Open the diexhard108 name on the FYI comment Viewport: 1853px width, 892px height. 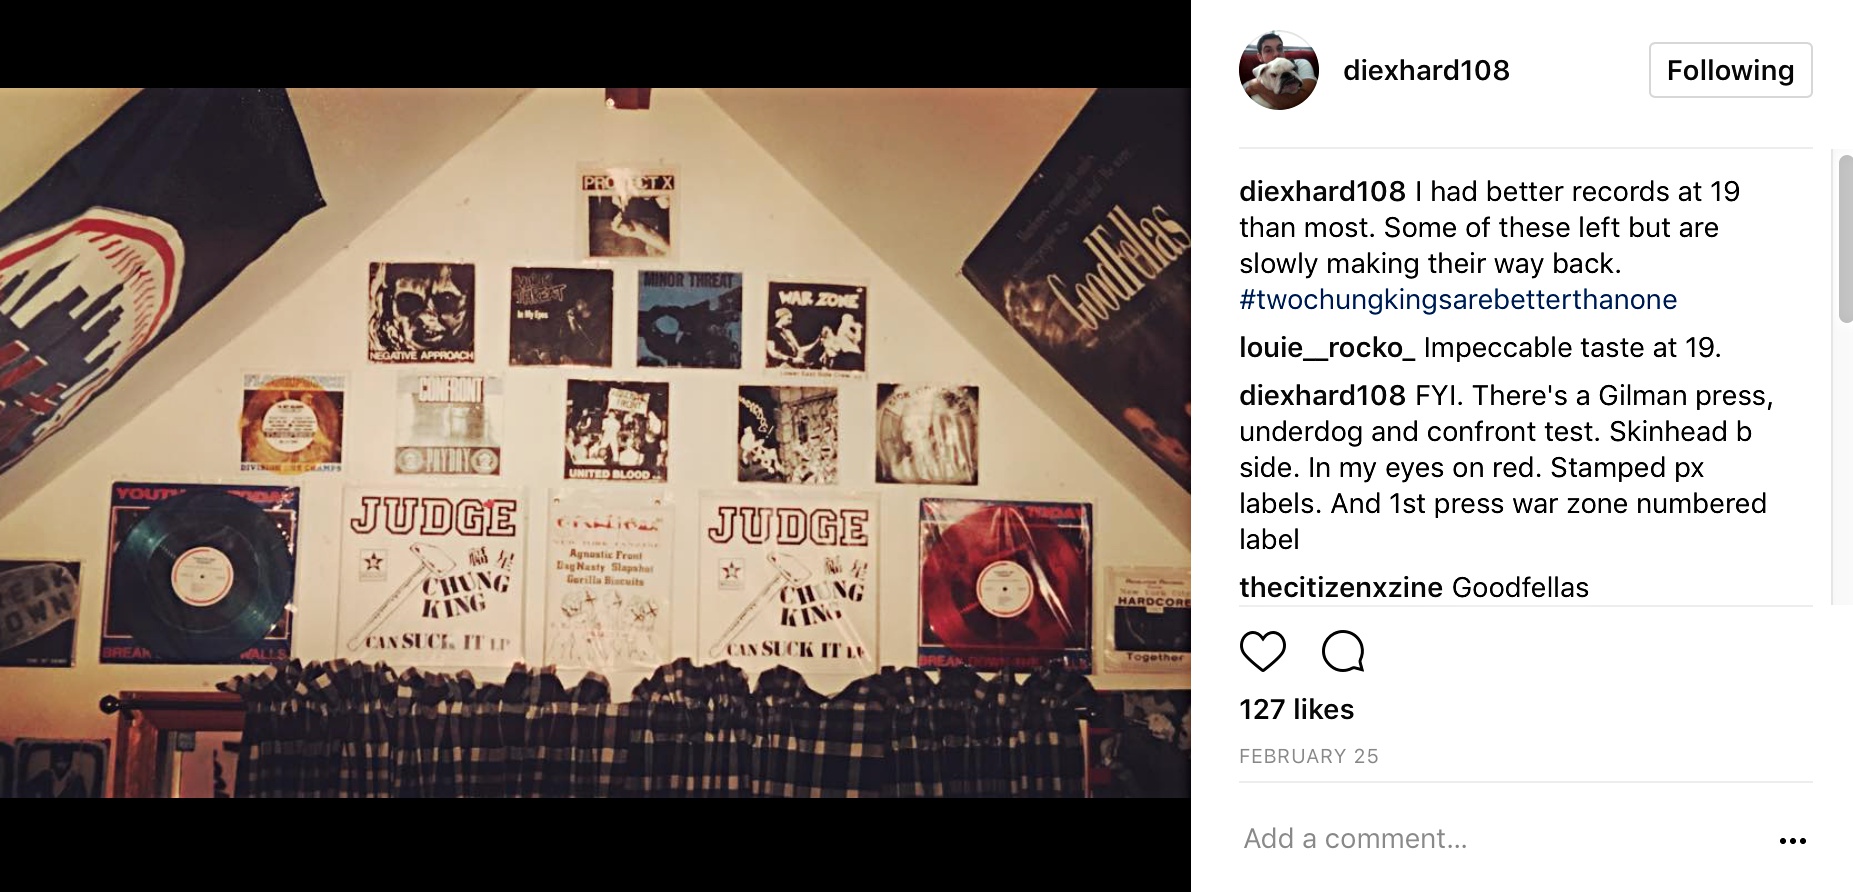(x=1322, y=395)
